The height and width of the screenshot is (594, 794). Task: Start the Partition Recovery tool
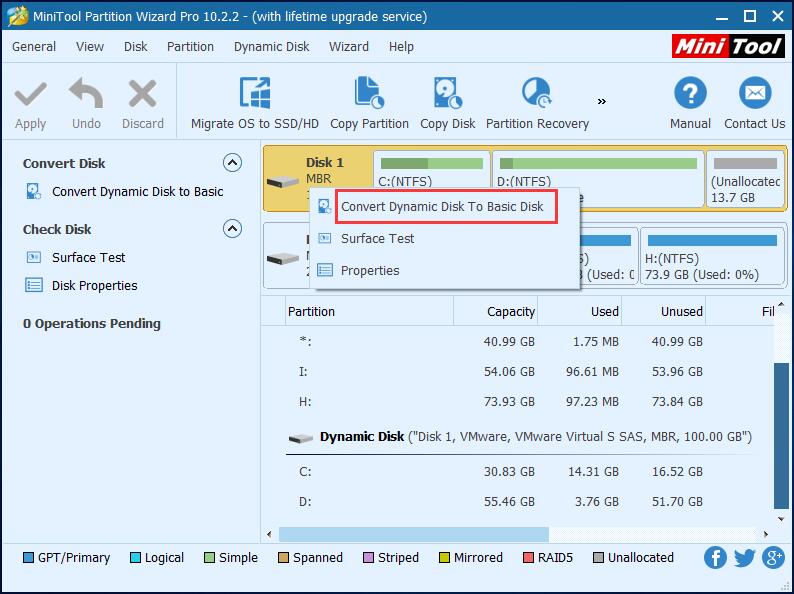pos(537,104)
